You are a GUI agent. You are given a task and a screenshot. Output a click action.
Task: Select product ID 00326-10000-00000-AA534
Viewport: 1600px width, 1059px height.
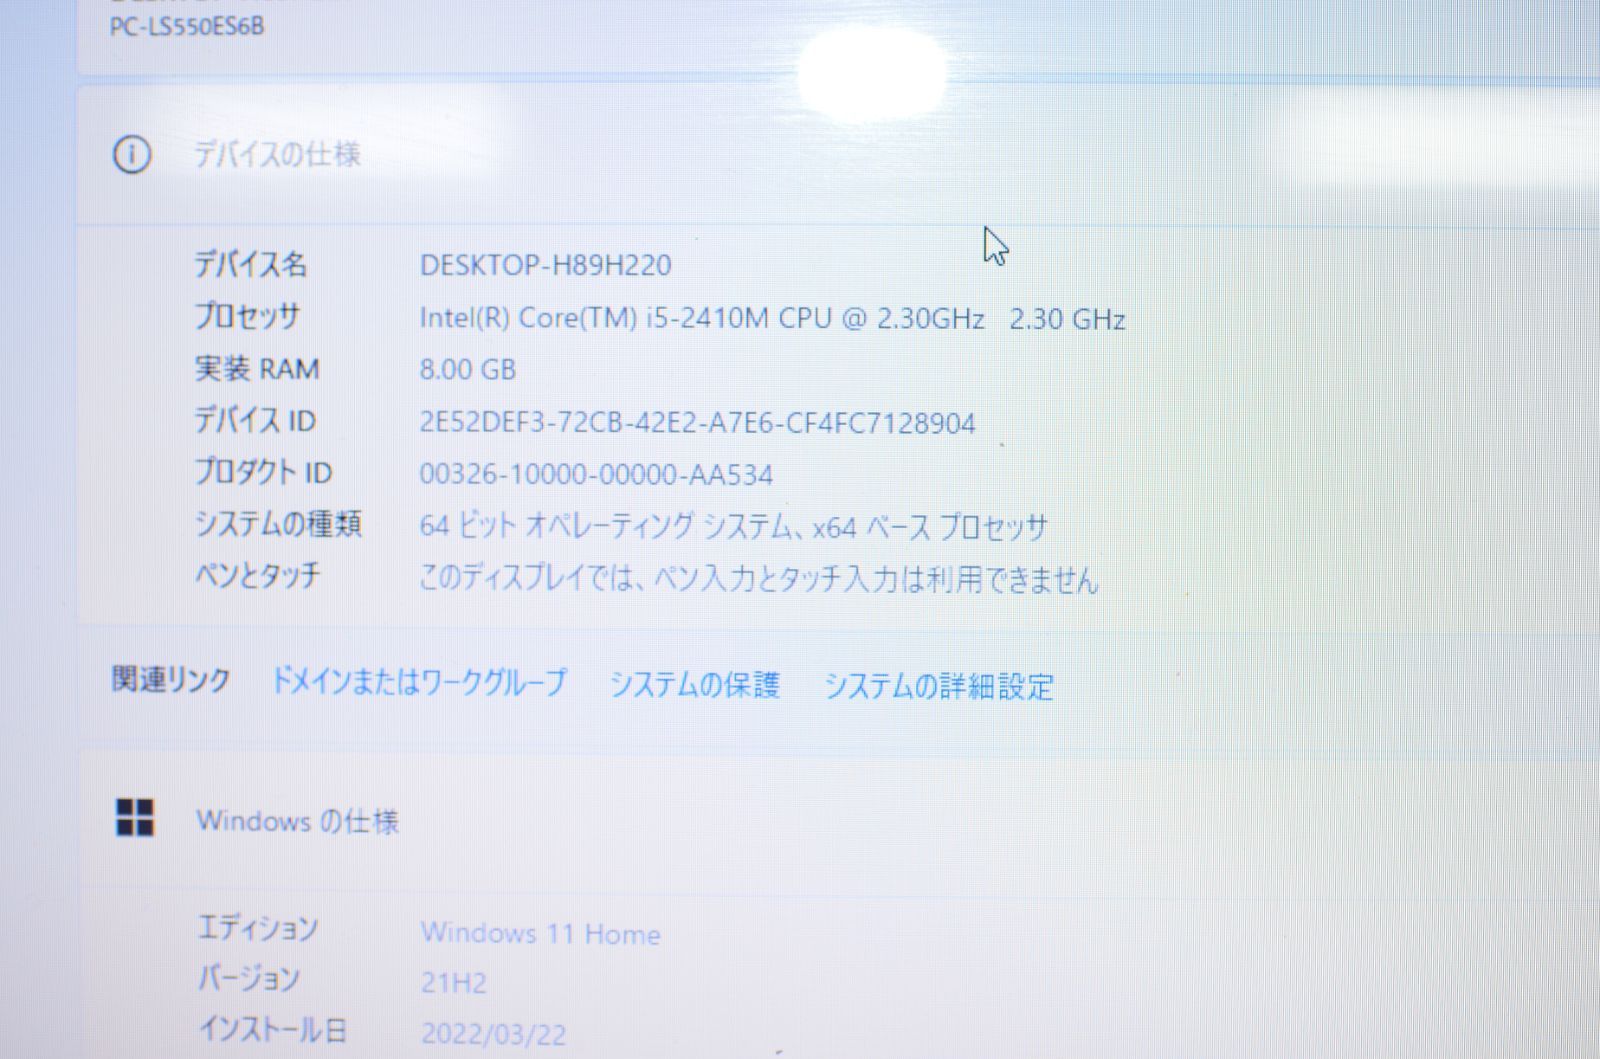(x=596, y=474)
